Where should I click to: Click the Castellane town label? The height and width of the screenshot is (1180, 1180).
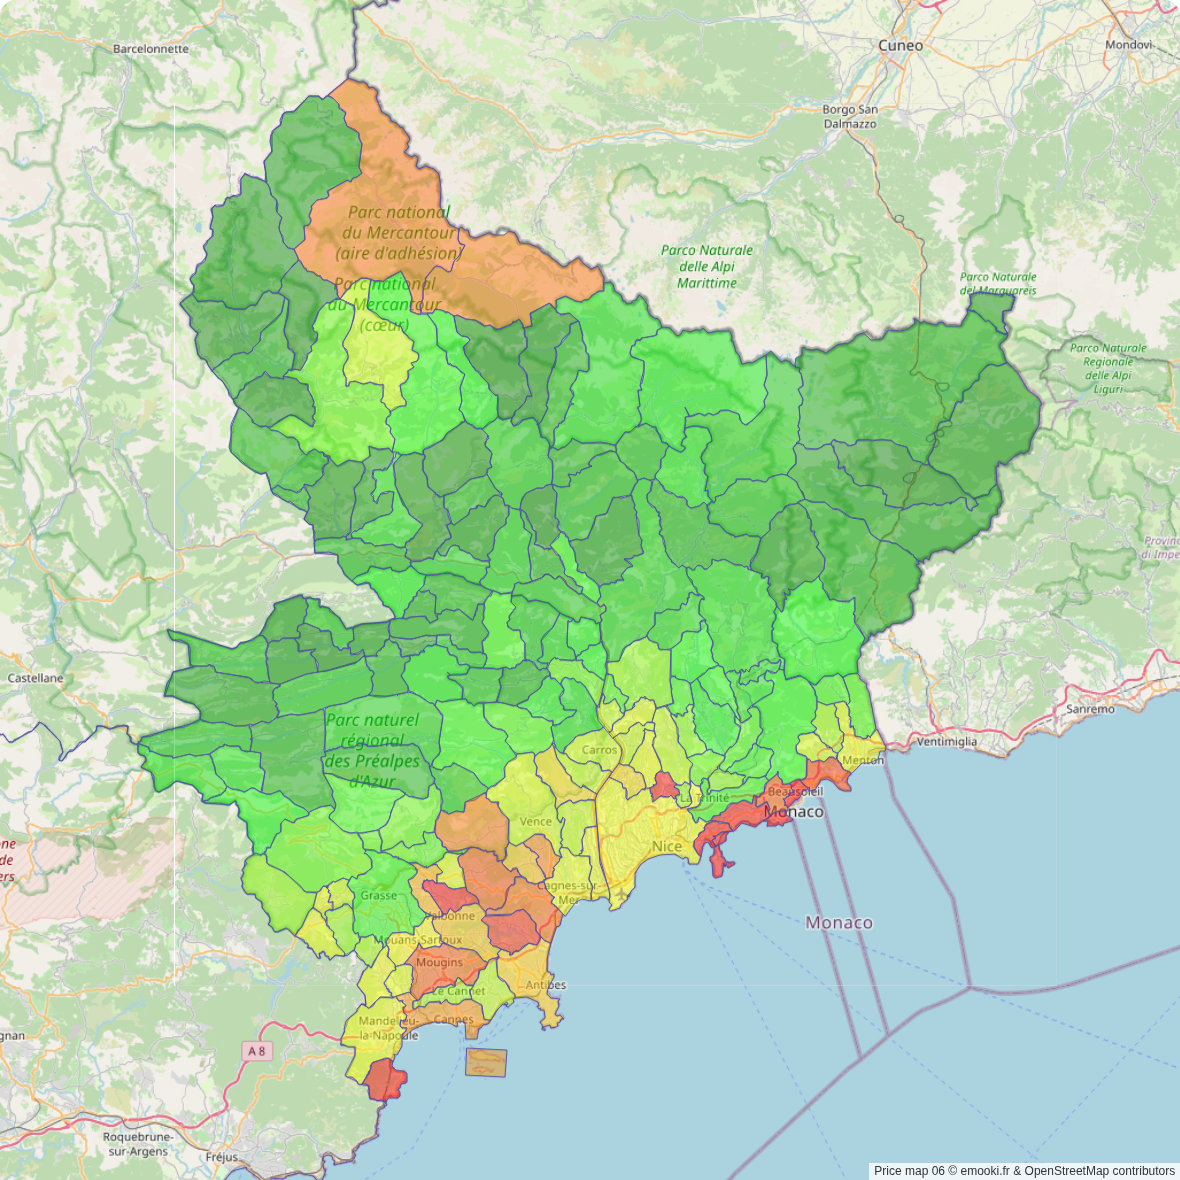(x=35, y=678)
